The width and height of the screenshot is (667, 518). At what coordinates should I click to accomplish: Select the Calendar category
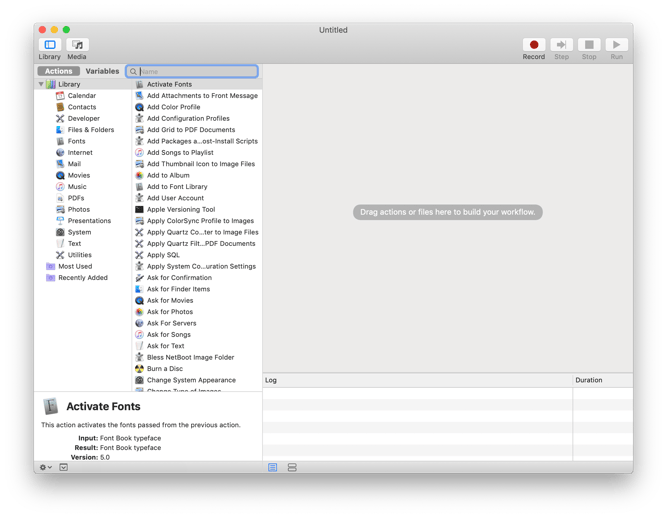click(x=82, y=96)
